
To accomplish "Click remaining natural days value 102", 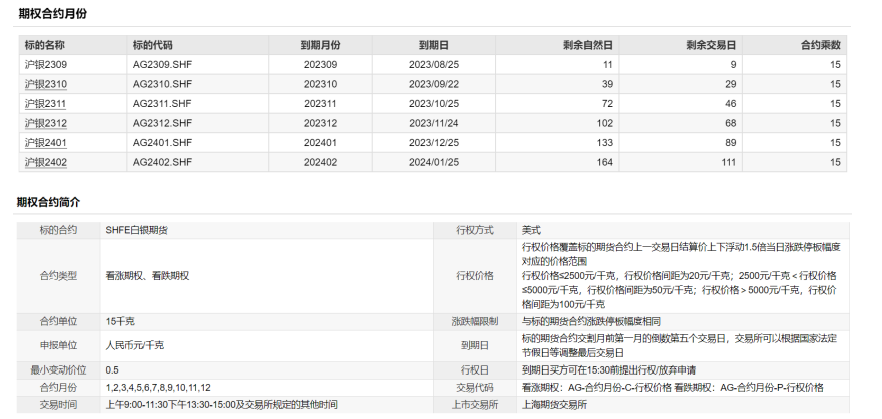I will pyautogui.click(x=605, y=123).
